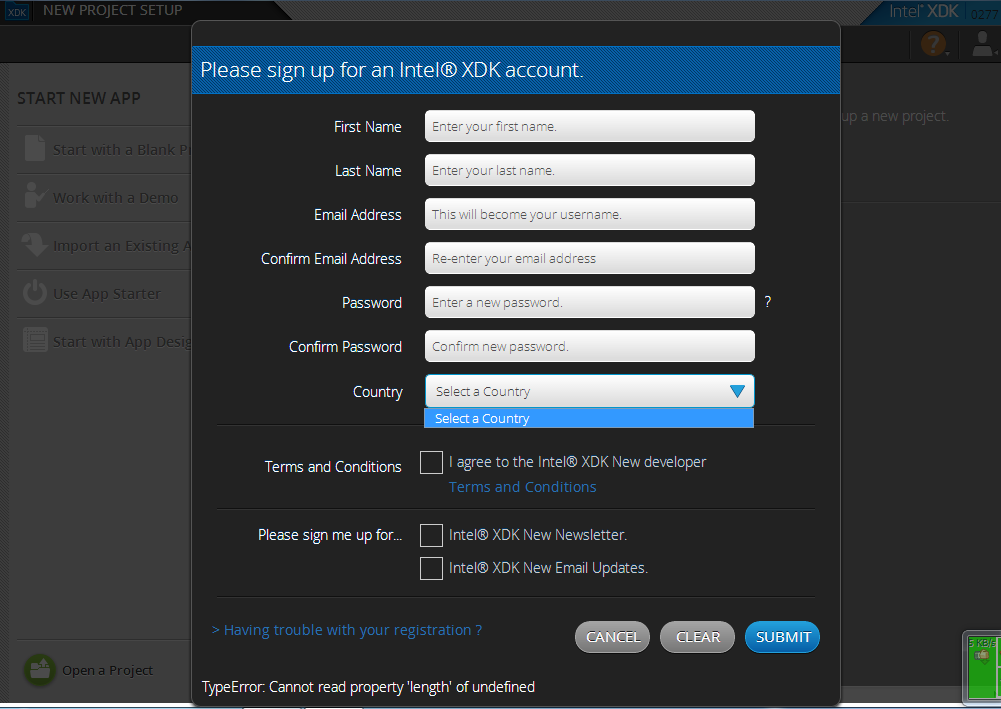Check the Terms and Conditions agreement box
1001x709 pixels.
[x=431, y=463]
